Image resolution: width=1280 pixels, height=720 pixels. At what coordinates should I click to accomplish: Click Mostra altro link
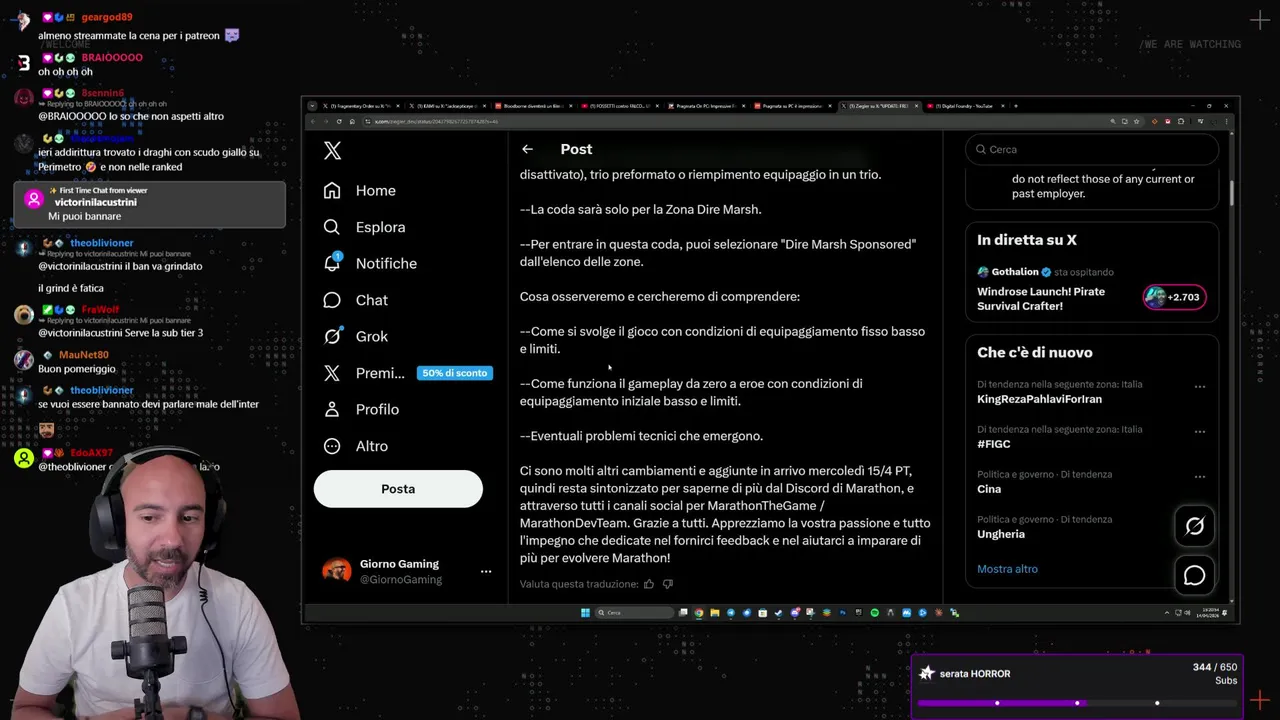click(1007, 569)
